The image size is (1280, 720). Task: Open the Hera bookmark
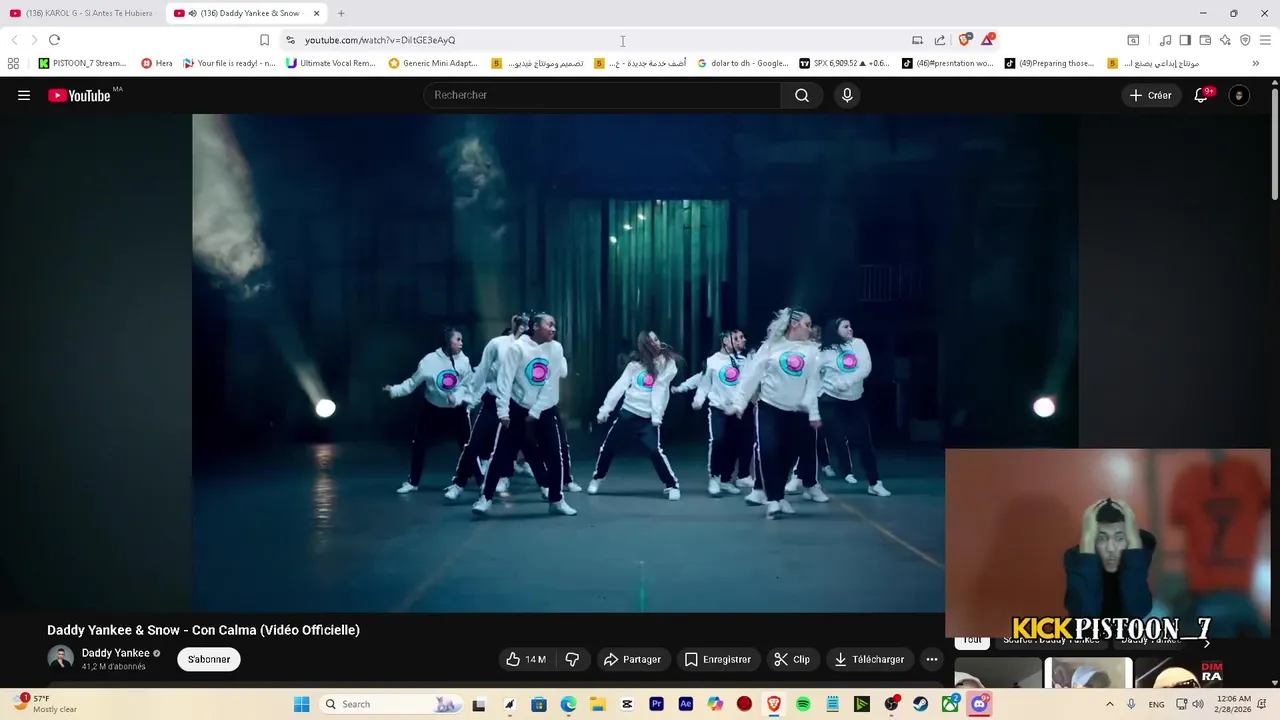[x=157, y=63]
